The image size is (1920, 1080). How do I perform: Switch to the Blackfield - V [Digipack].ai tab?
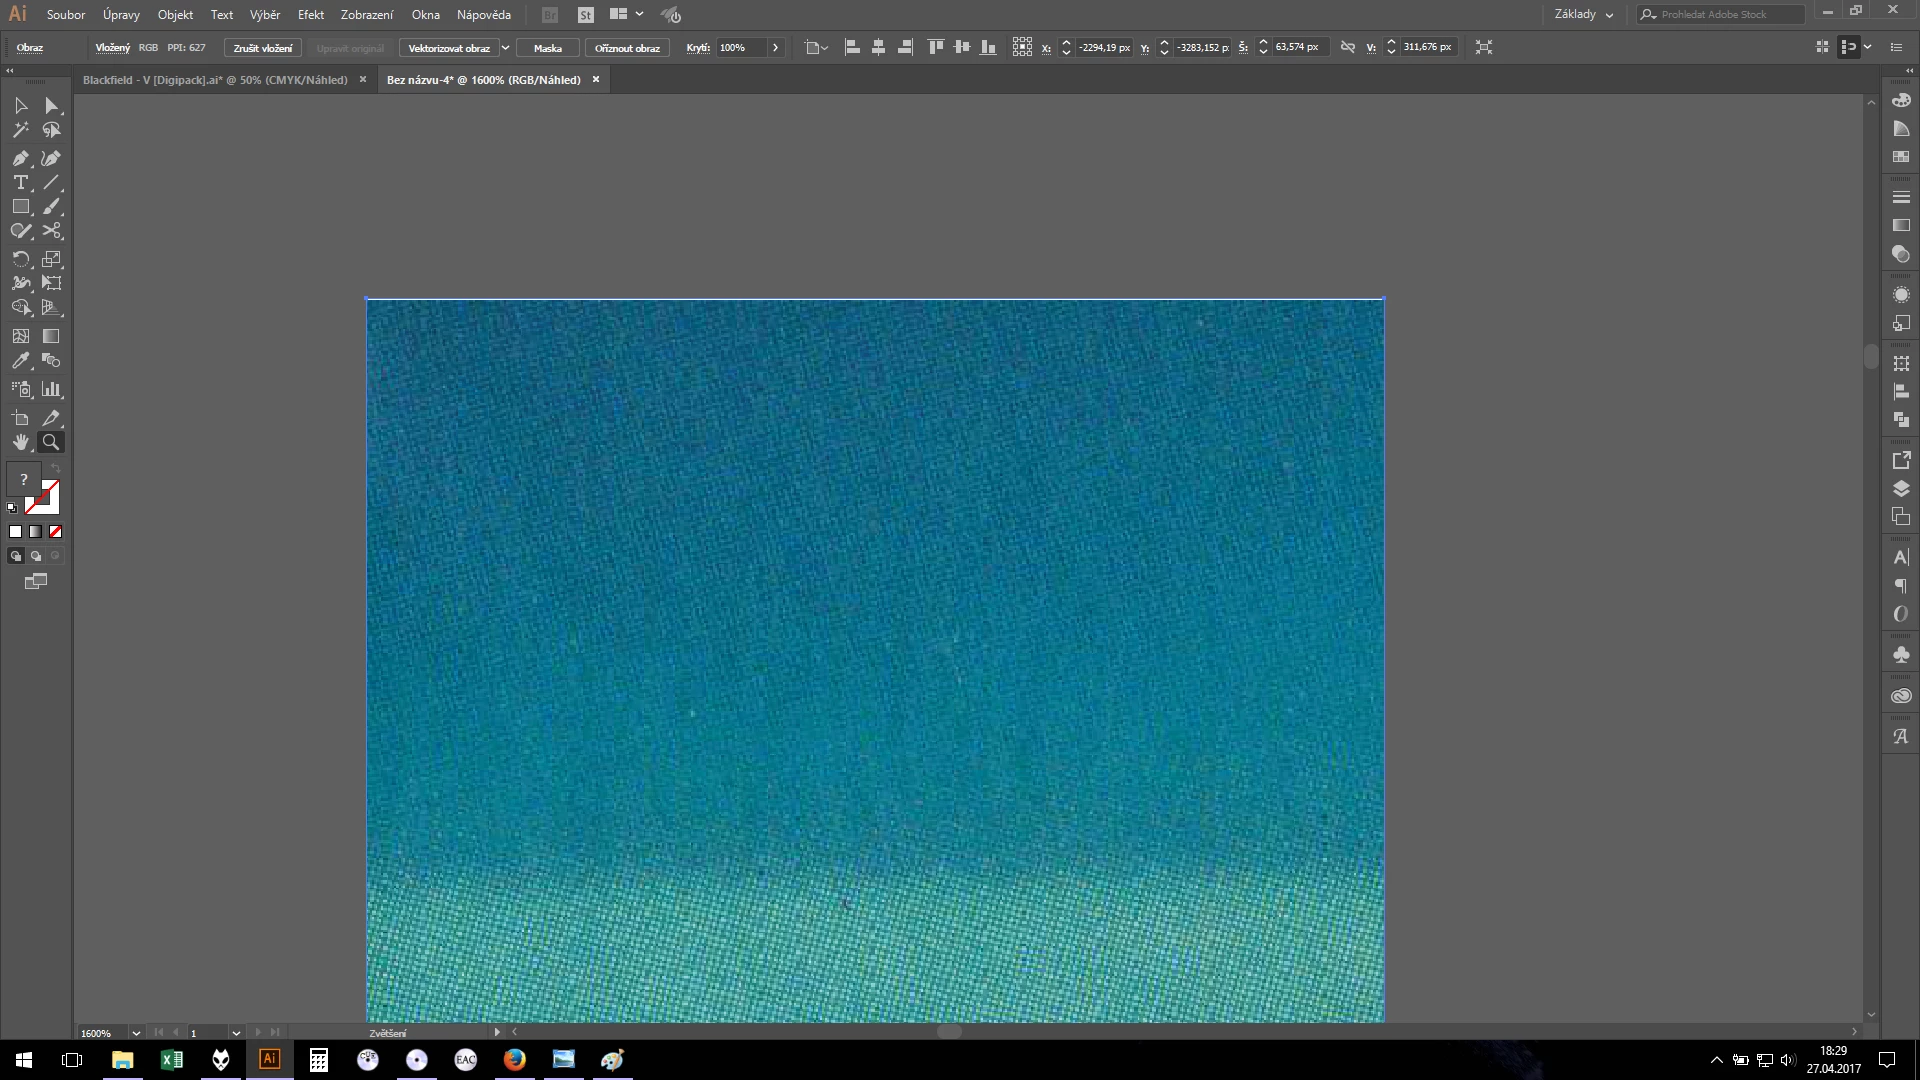click(215, 80)
